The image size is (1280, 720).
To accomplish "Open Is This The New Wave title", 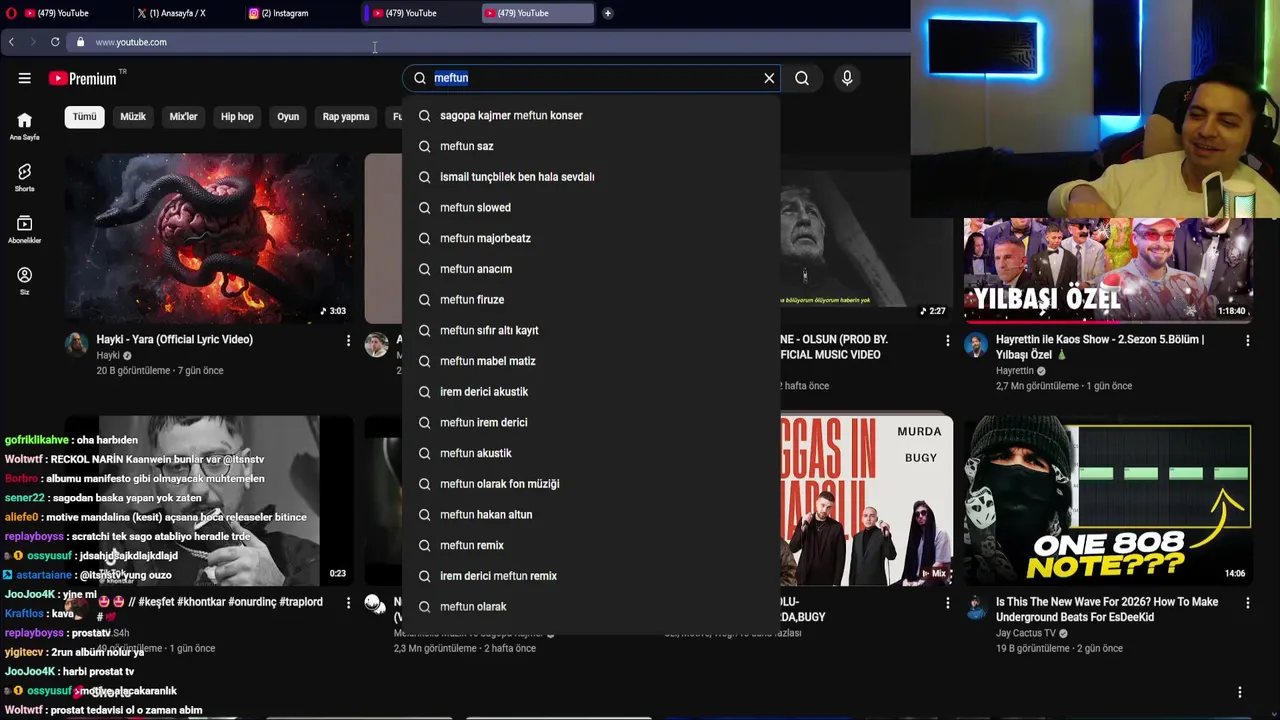I will [1107, 609].
